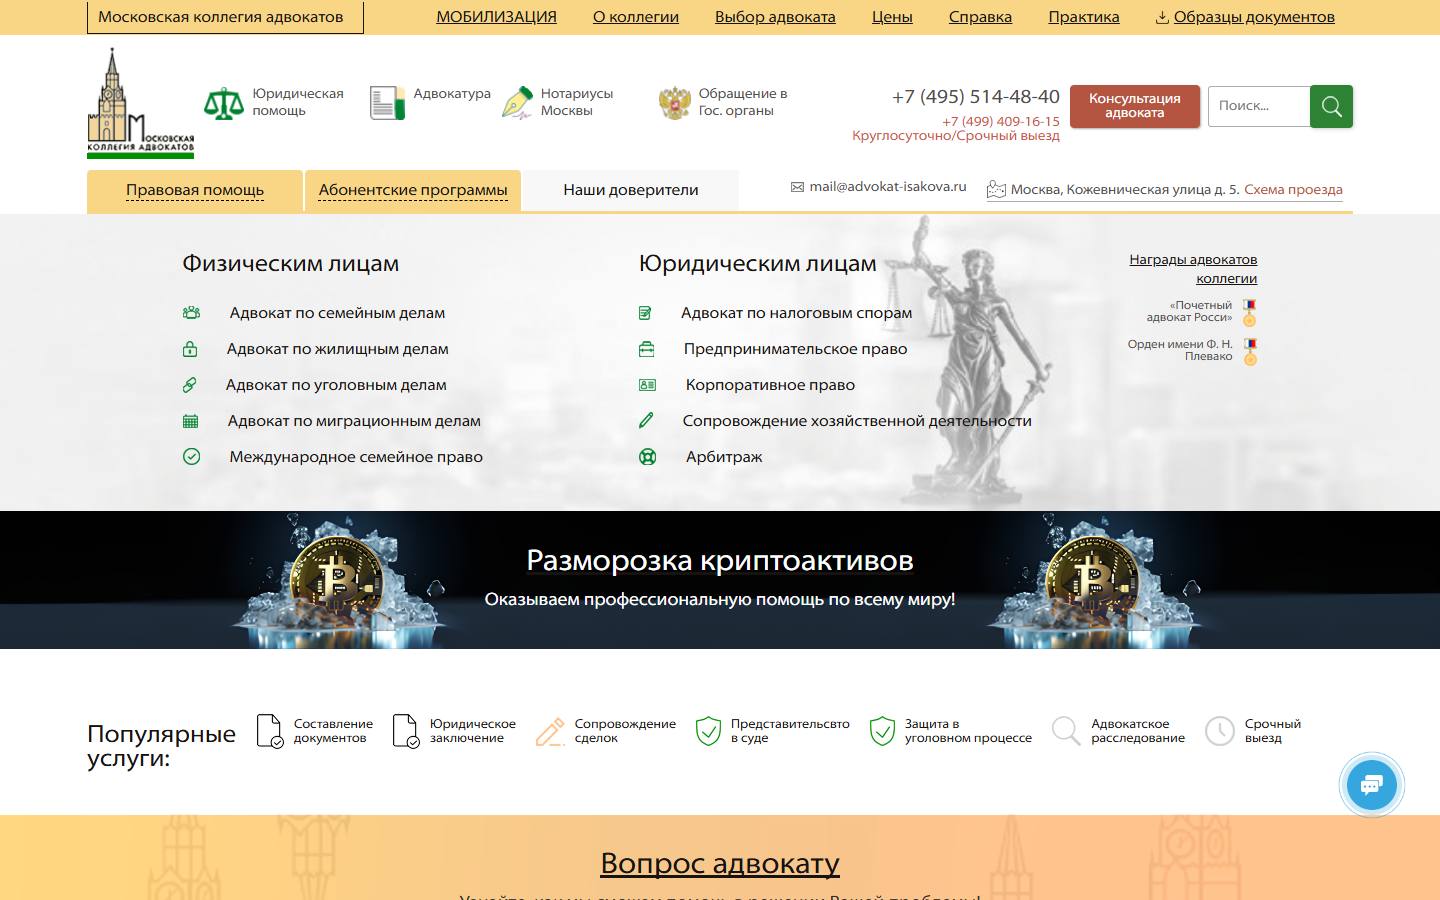Screen dimensions: 1440x900
Task: Open the Корпоративное право link
Action: tap(770, 385)
